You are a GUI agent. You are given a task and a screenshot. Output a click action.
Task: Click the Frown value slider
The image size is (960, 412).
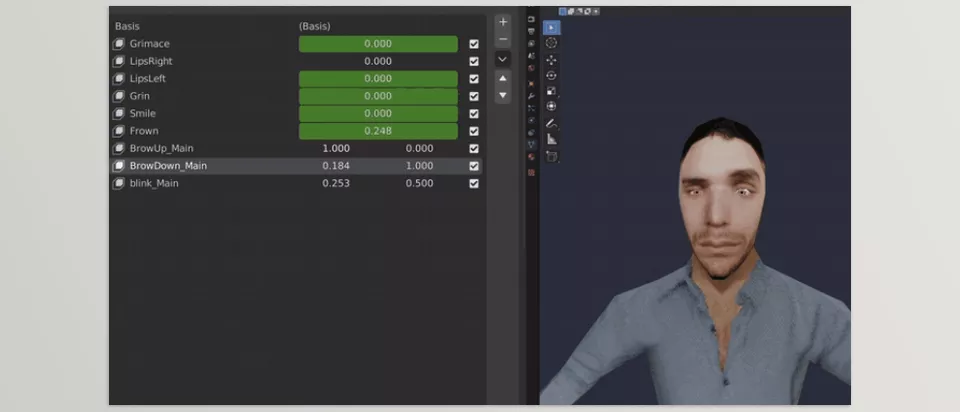pyautogui.click(x=378, y=131)
